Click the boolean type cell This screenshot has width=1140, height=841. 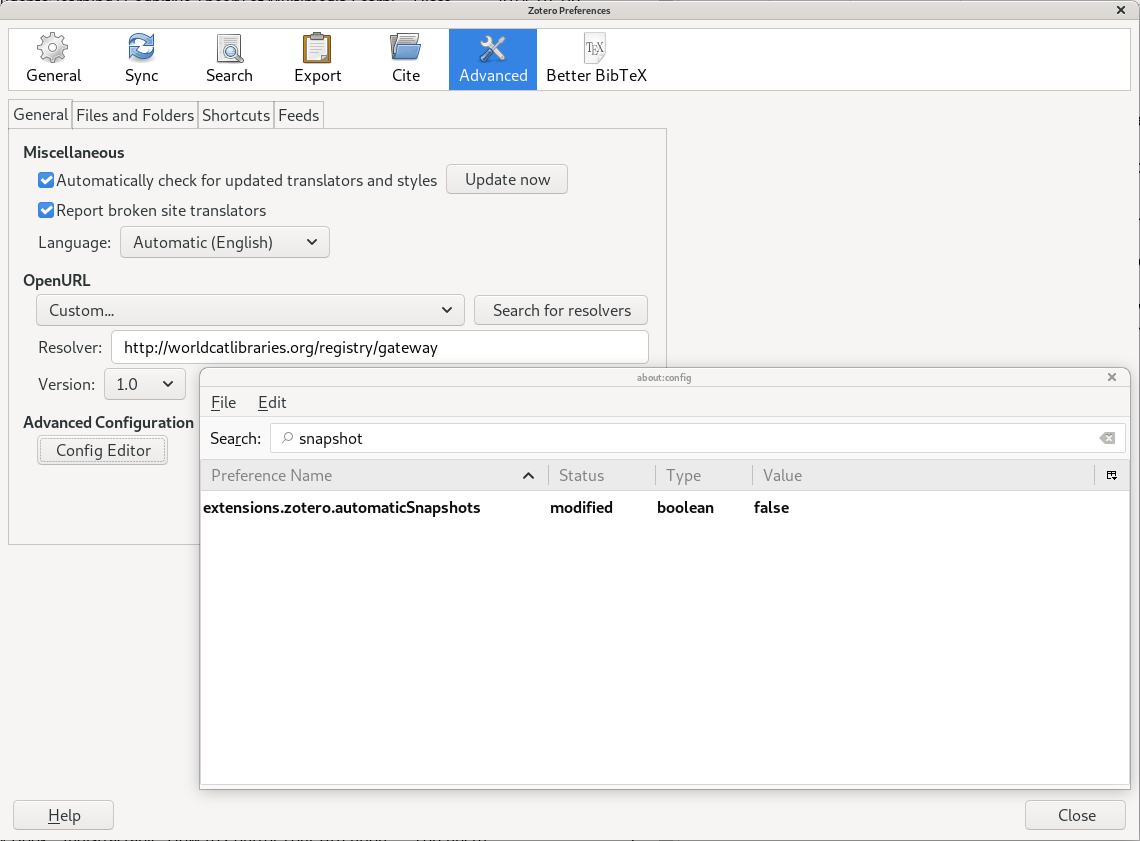tap(685, 507)
